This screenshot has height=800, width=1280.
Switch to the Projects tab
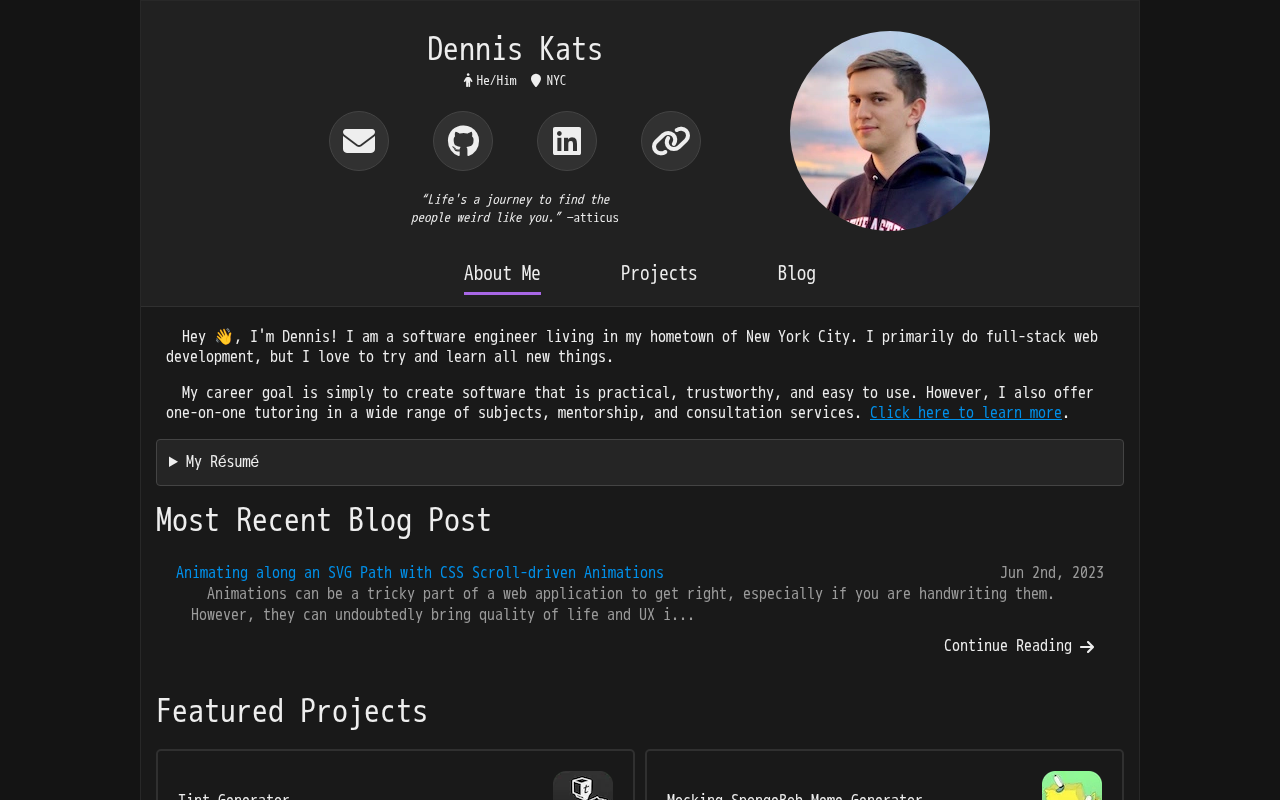(659, 274)
